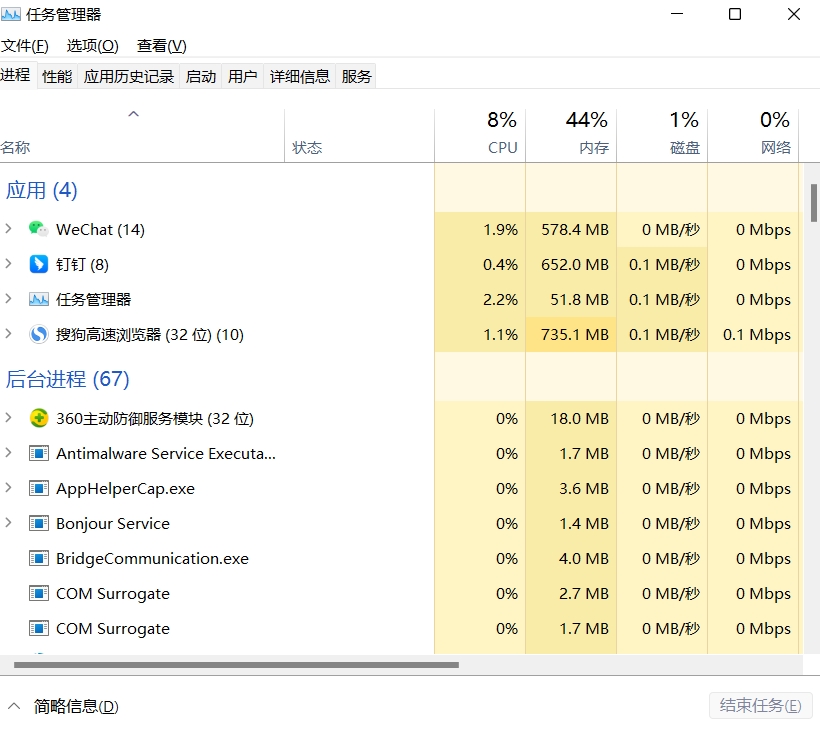Image resolution: width=820 pixels, height=731 pixels.
Task: Click the 钉钉 (DingTalk) process icon
Action: coord(38,264)
